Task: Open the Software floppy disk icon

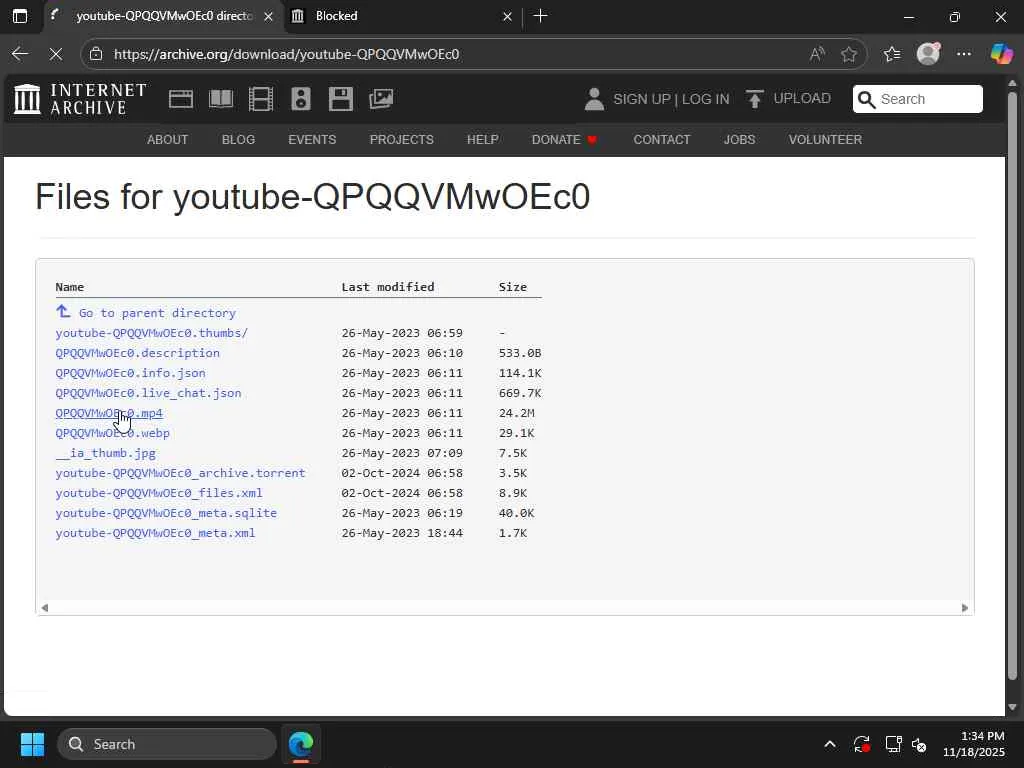Action: coord(341,99)
